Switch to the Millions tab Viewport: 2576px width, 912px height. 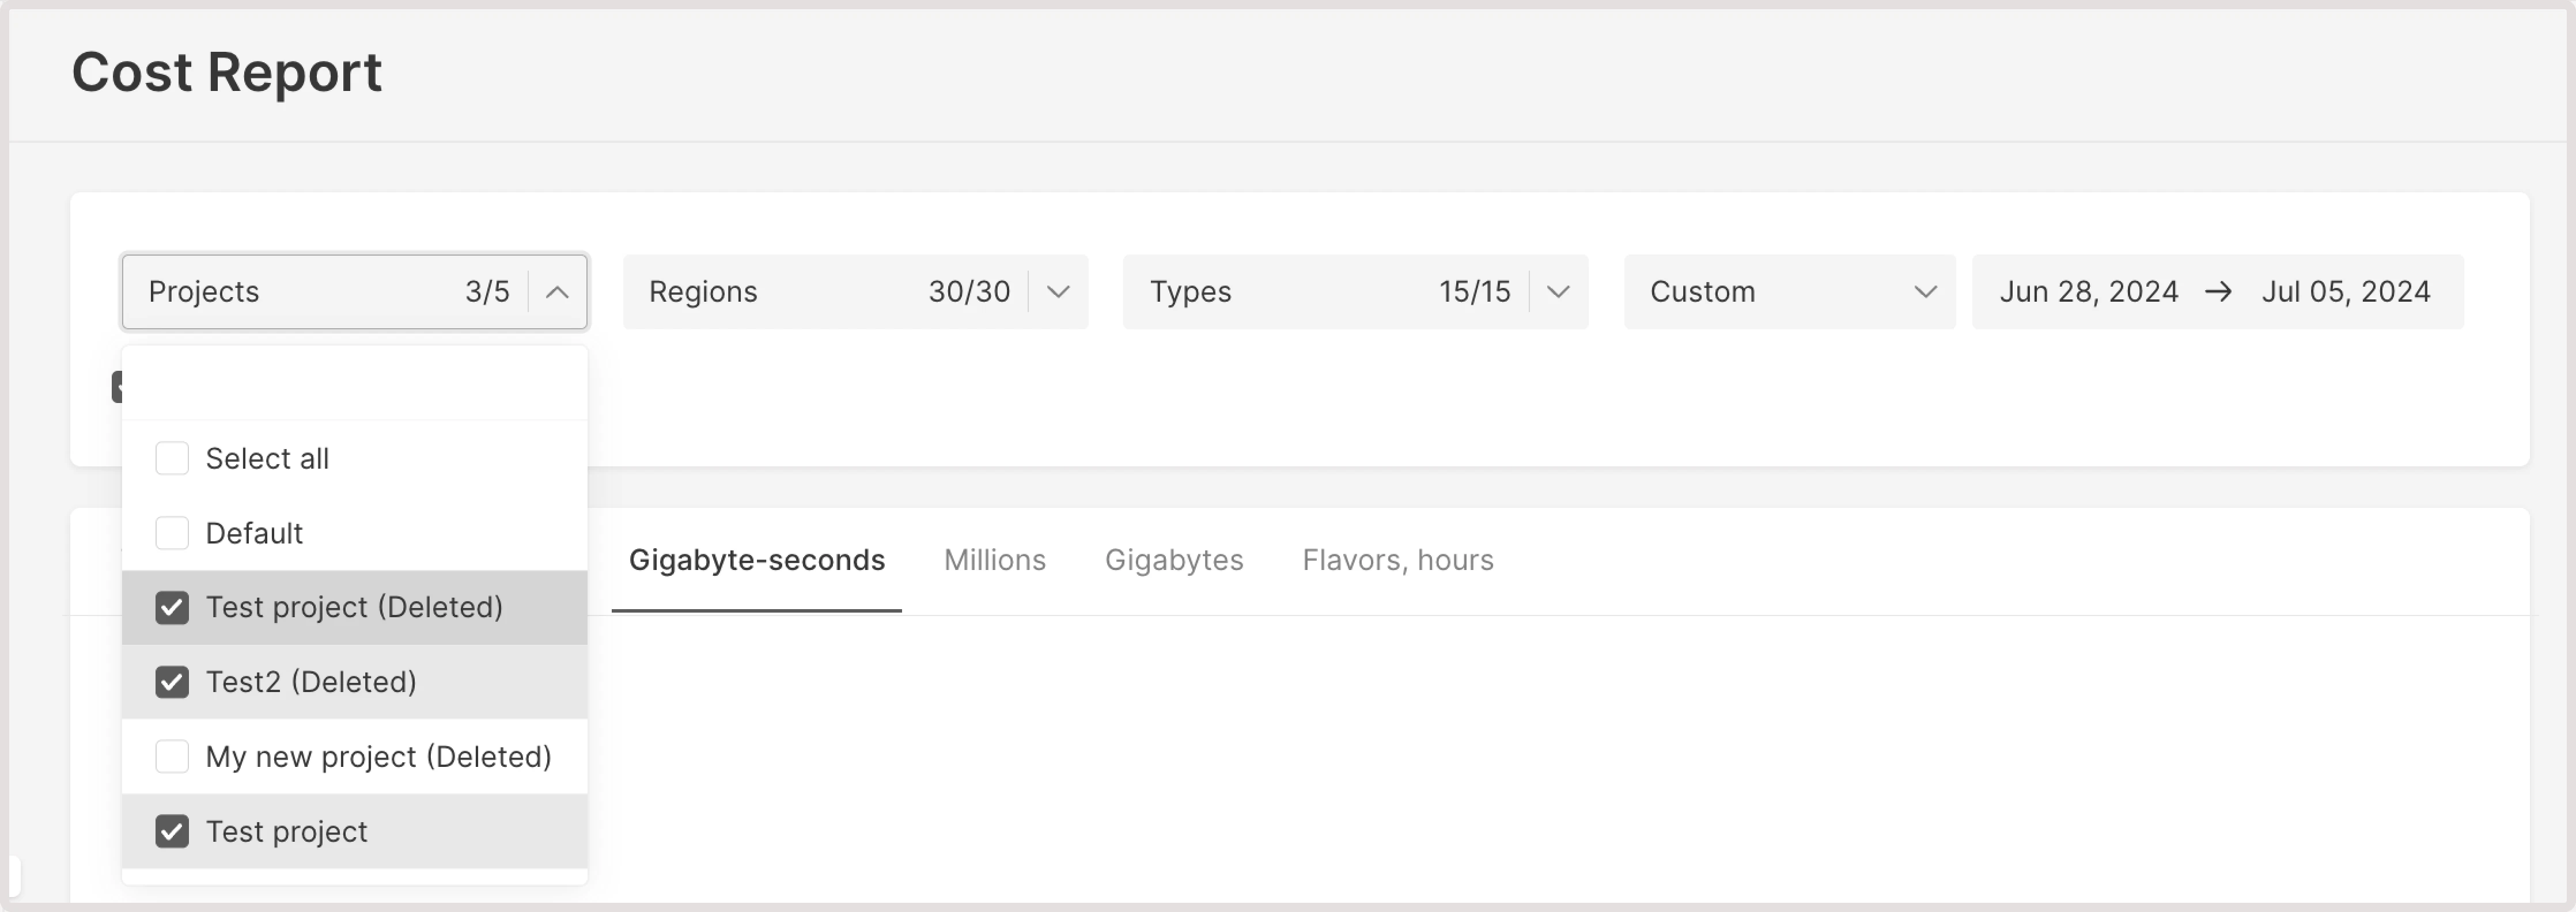pyautogui.click(x=994, y=560)
